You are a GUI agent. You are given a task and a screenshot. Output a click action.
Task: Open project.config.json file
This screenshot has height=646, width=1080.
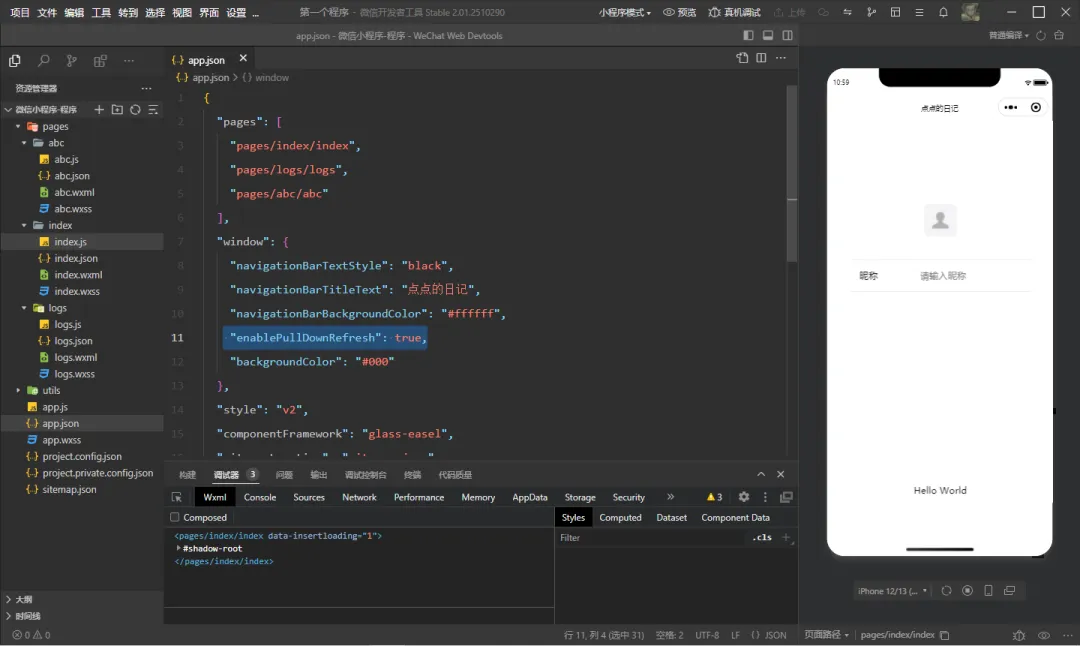82,457
